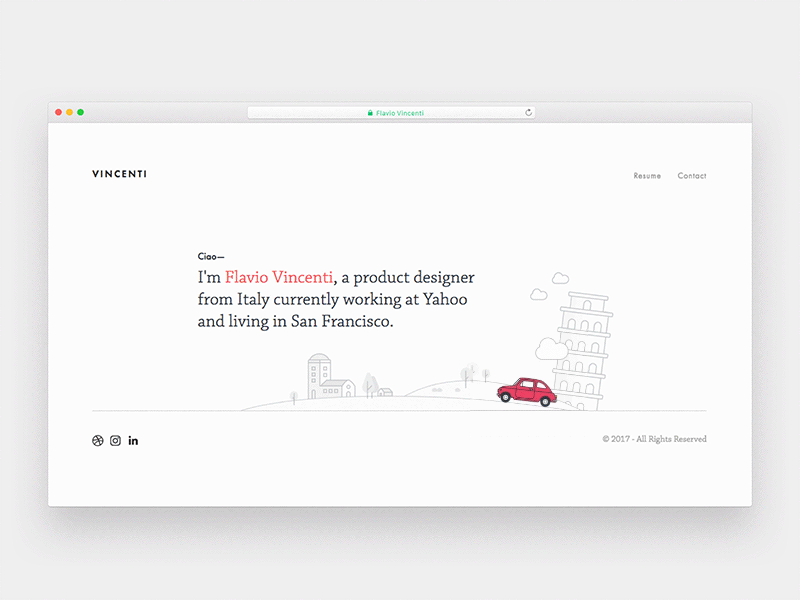Open the Resume menu item
The width and height of the screenshot is (800, 600).
coord(646,175)
